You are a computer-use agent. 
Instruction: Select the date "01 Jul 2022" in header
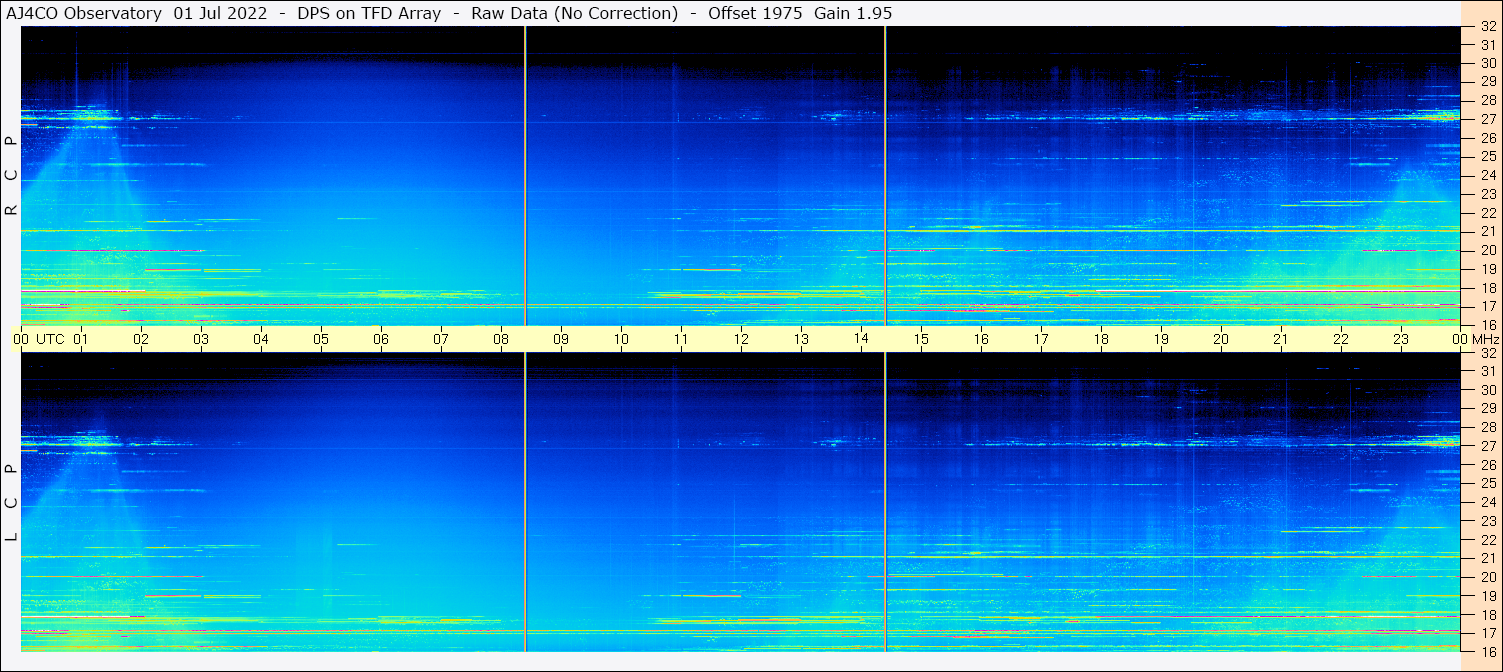(x=220, y=13)
